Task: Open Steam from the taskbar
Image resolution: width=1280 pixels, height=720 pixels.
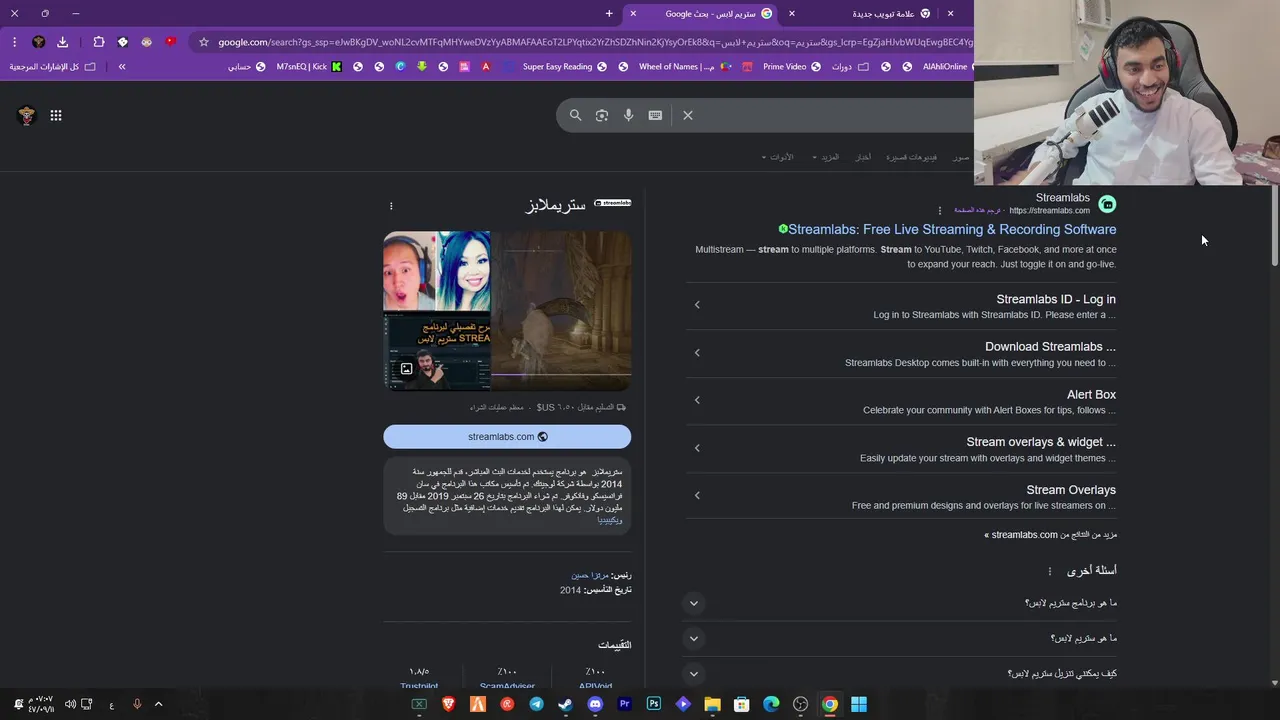Action: [566, 704]
